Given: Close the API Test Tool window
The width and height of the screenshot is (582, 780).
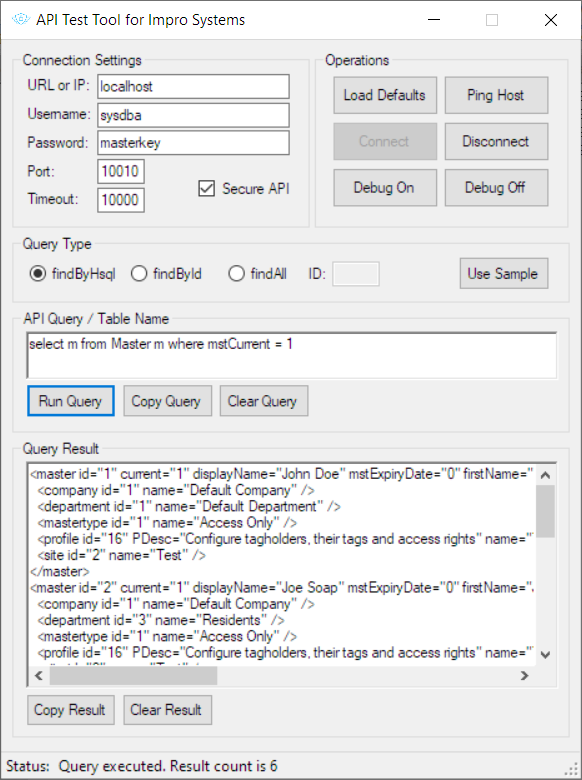Looking at the screenshot, I should coord(551,20).
